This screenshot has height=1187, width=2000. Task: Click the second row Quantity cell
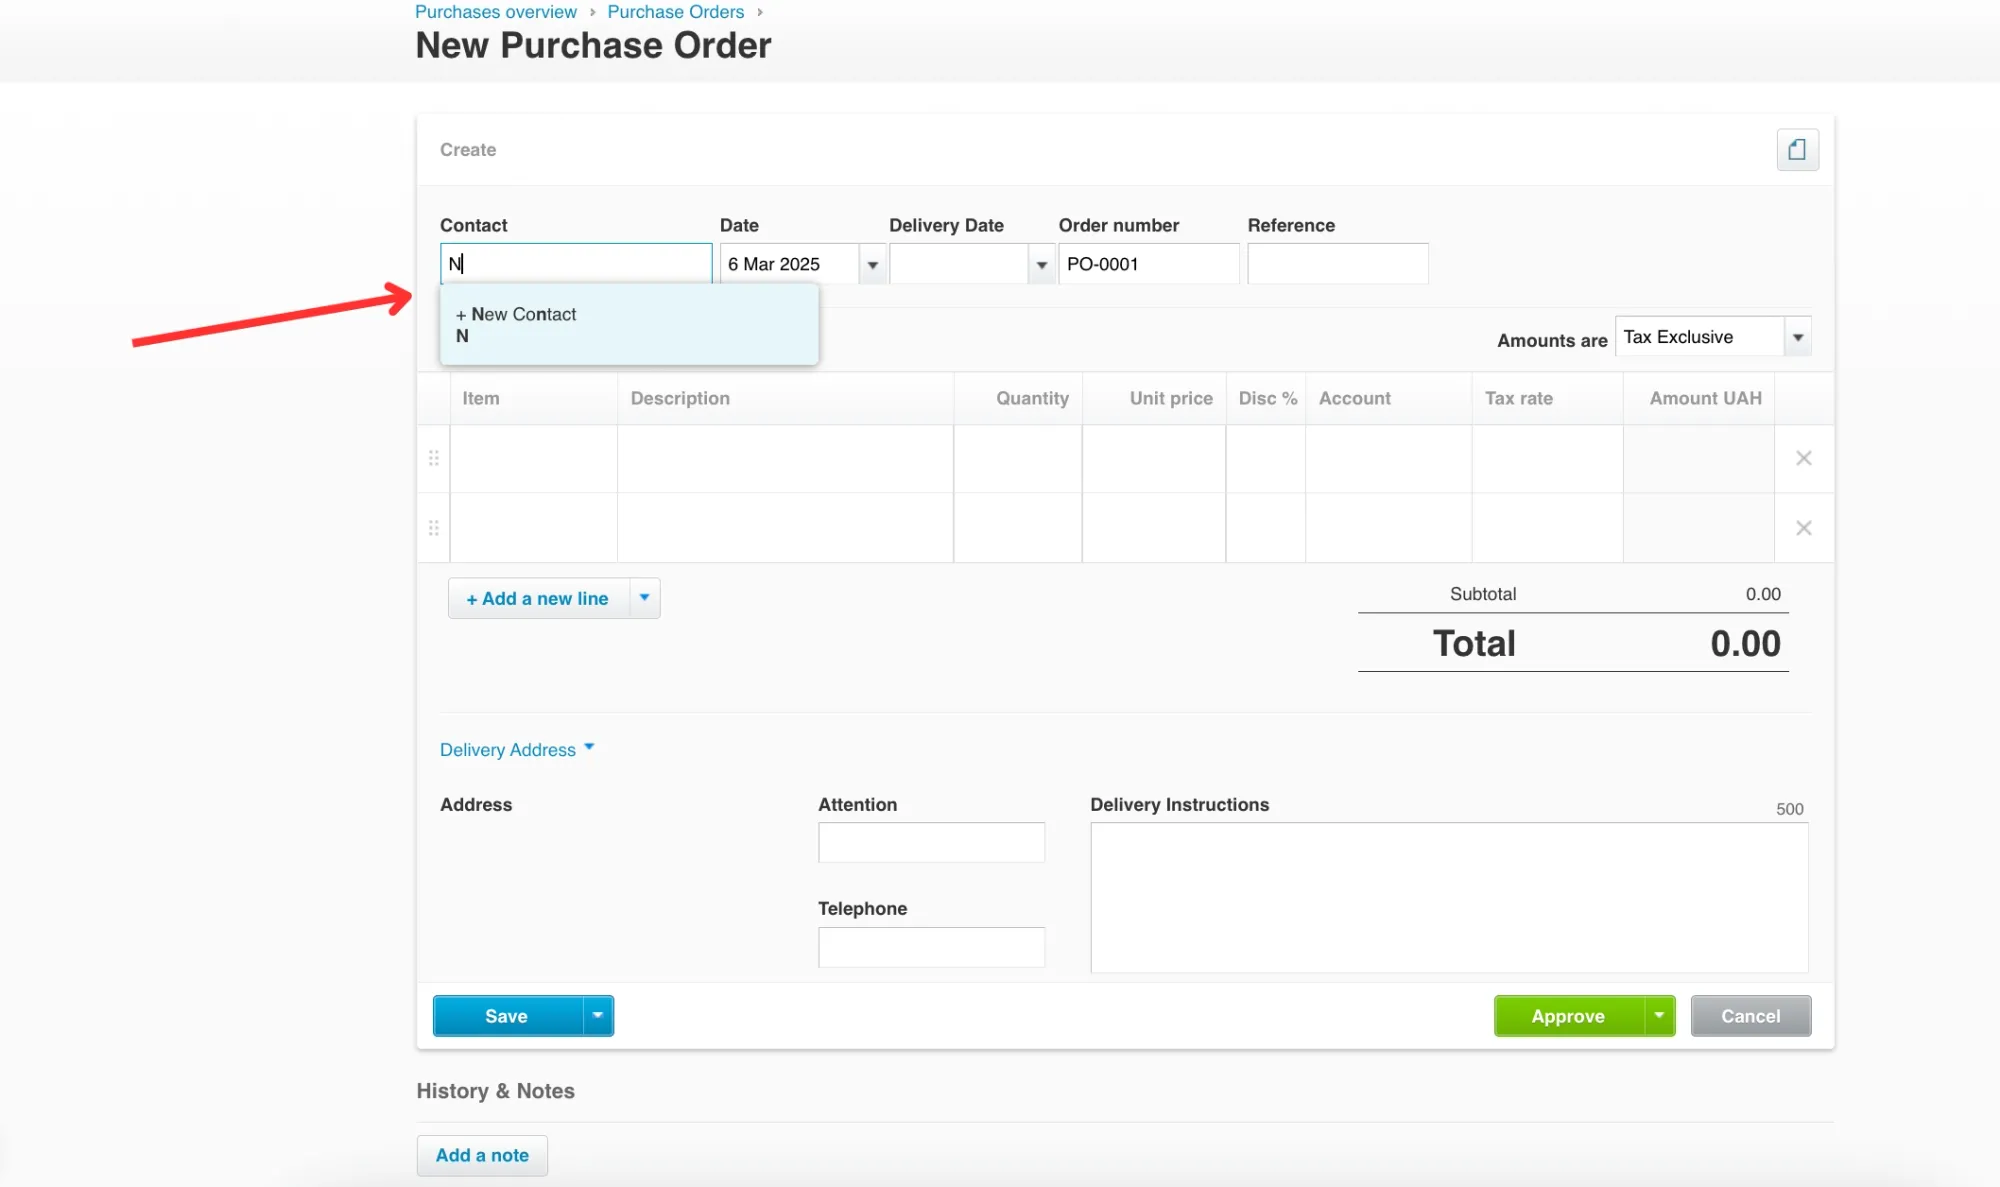pos(1018,528)
